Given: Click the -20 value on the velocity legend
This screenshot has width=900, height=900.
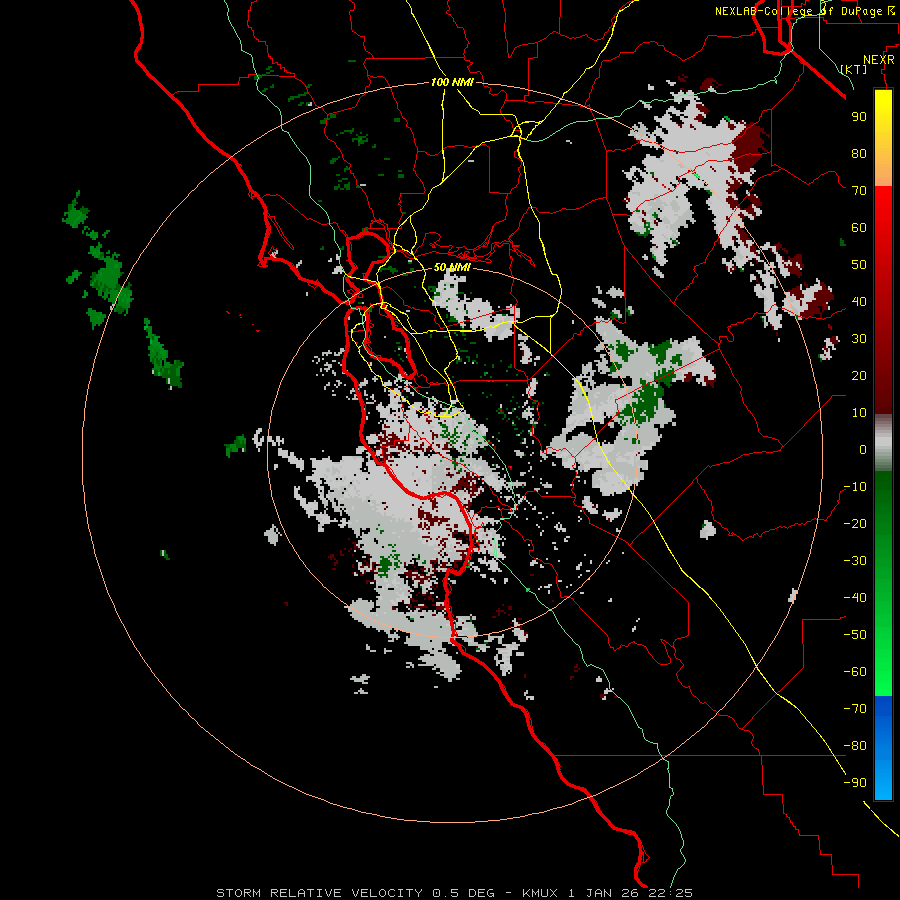Looking at the screenshot, I should tap(855, 524).
